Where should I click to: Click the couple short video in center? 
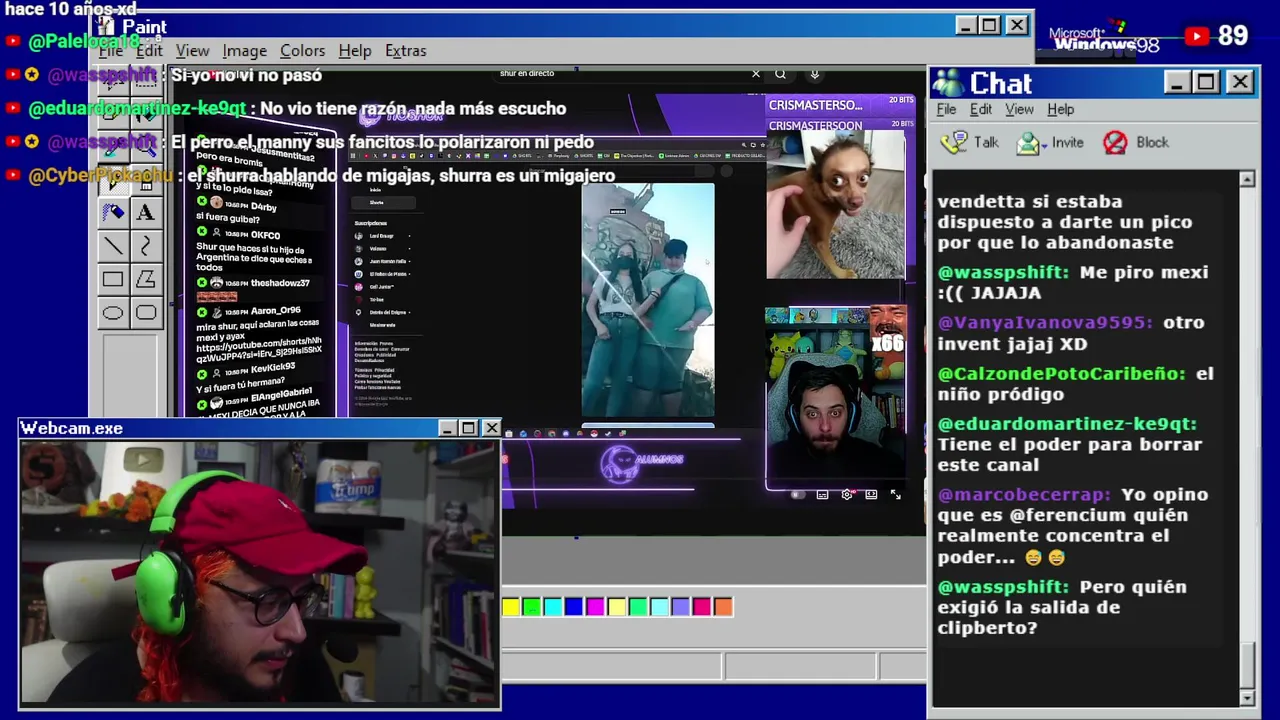tap(648, 300)
